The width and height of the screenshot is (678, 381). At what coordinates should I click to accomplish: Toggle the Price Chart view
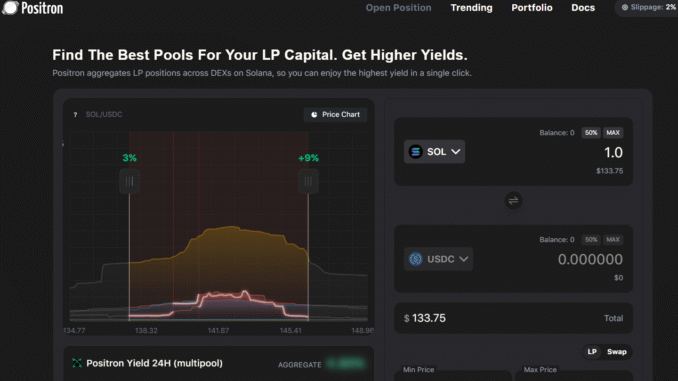pos(336,115)
